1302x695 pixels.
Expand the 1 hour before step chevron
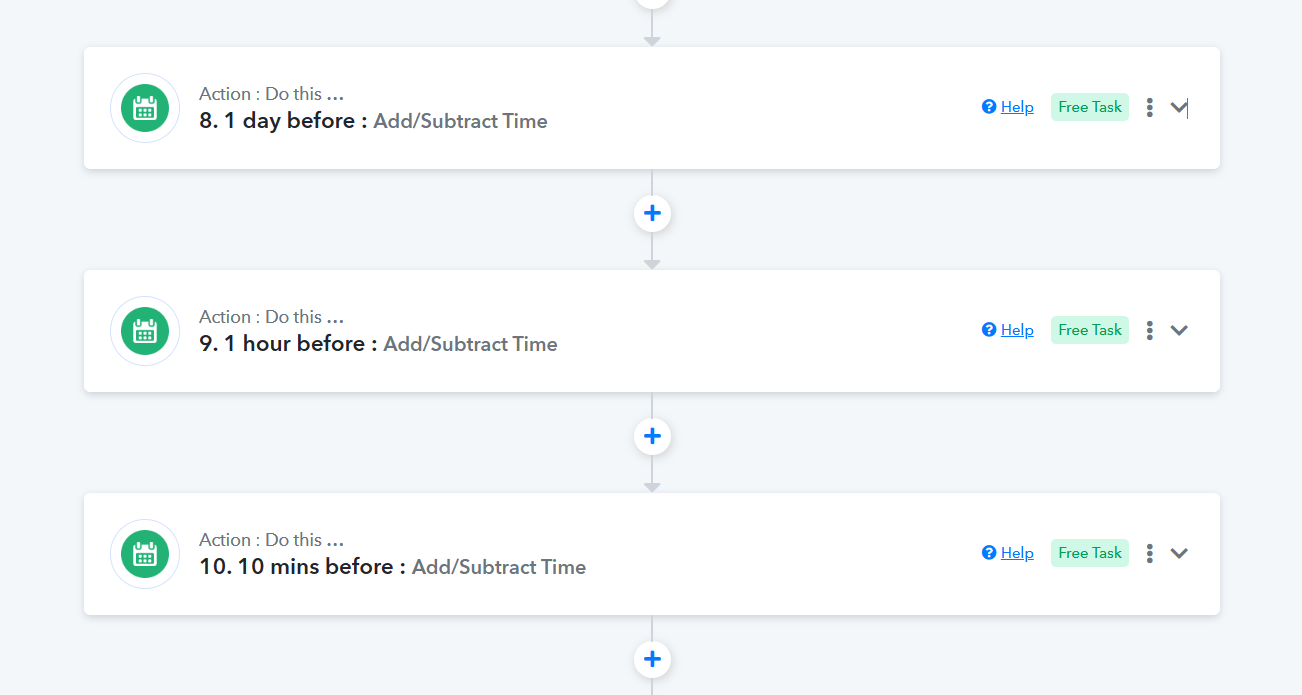click(1179, 330)
